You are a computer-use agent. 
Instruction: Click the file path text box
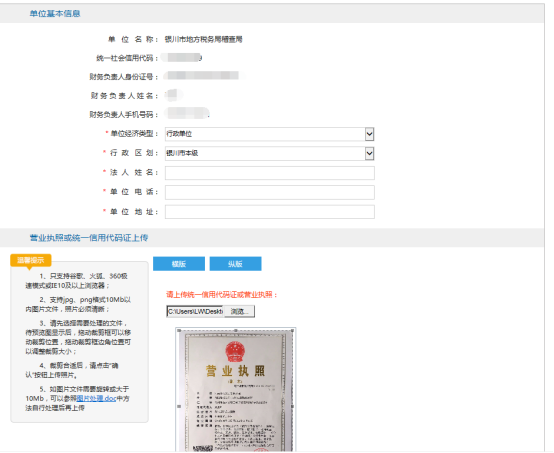tap(195, 311)
